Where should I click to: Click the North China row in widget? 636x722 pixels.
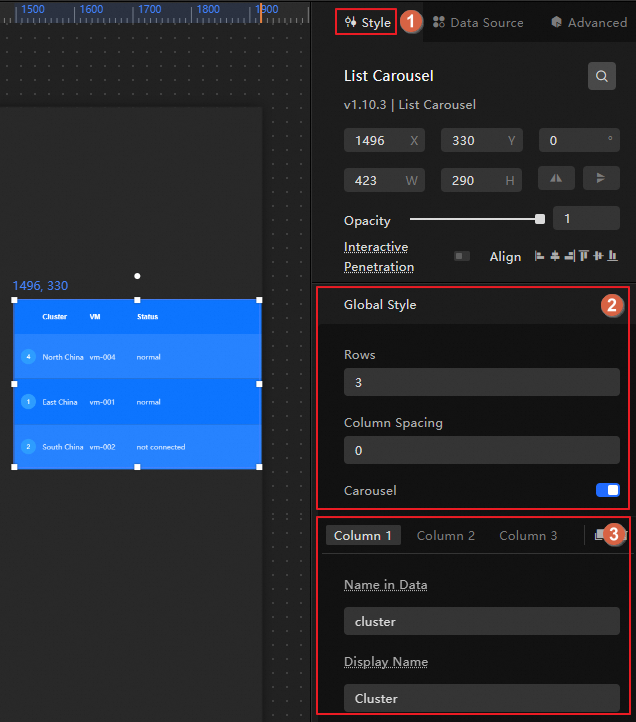coord(137,357)
